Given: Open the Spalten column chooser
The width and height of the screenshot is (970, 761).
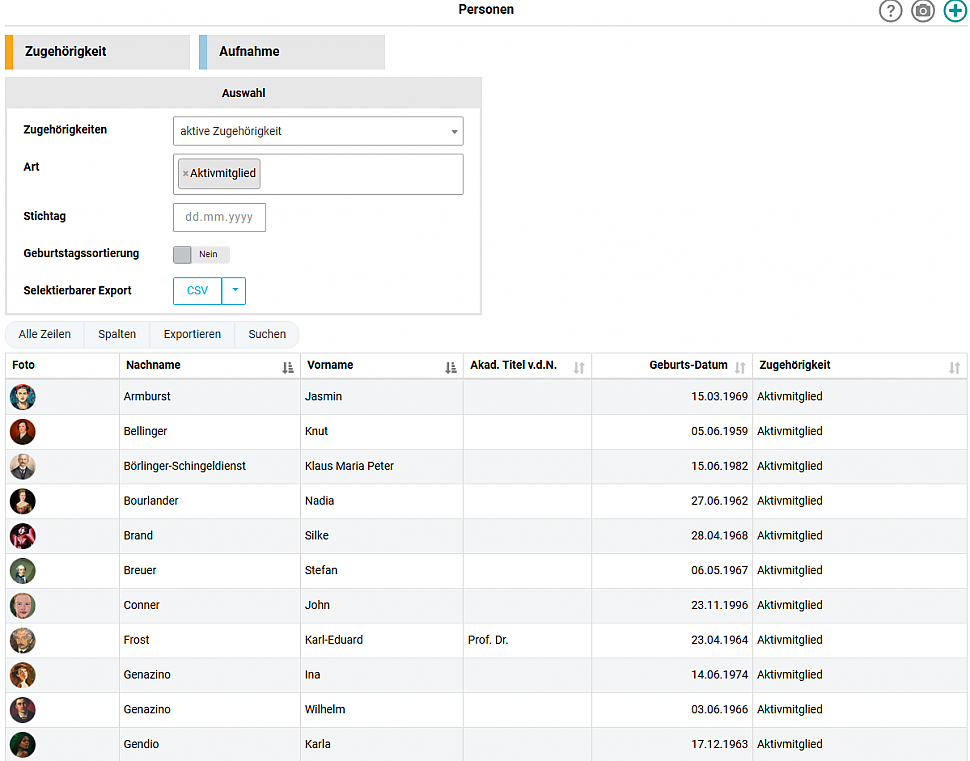Looking at the screenshot, I should point(117,334).
